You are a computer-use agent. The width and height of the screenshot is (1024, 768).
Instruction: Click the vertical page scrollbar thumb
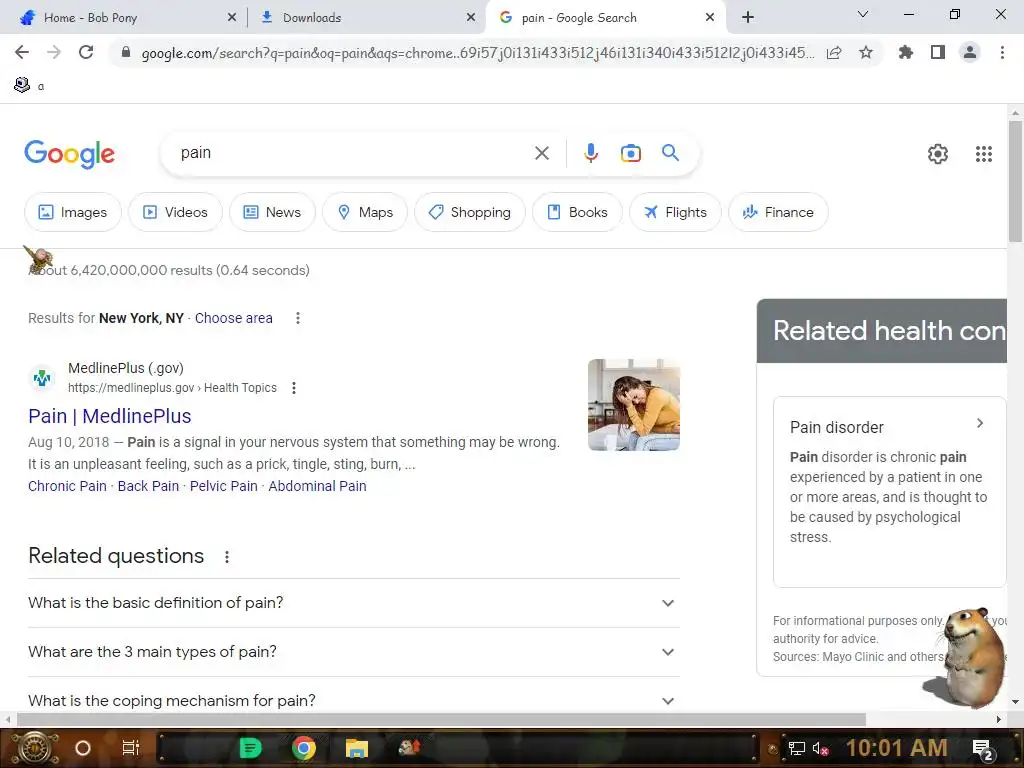point(1015,181)
